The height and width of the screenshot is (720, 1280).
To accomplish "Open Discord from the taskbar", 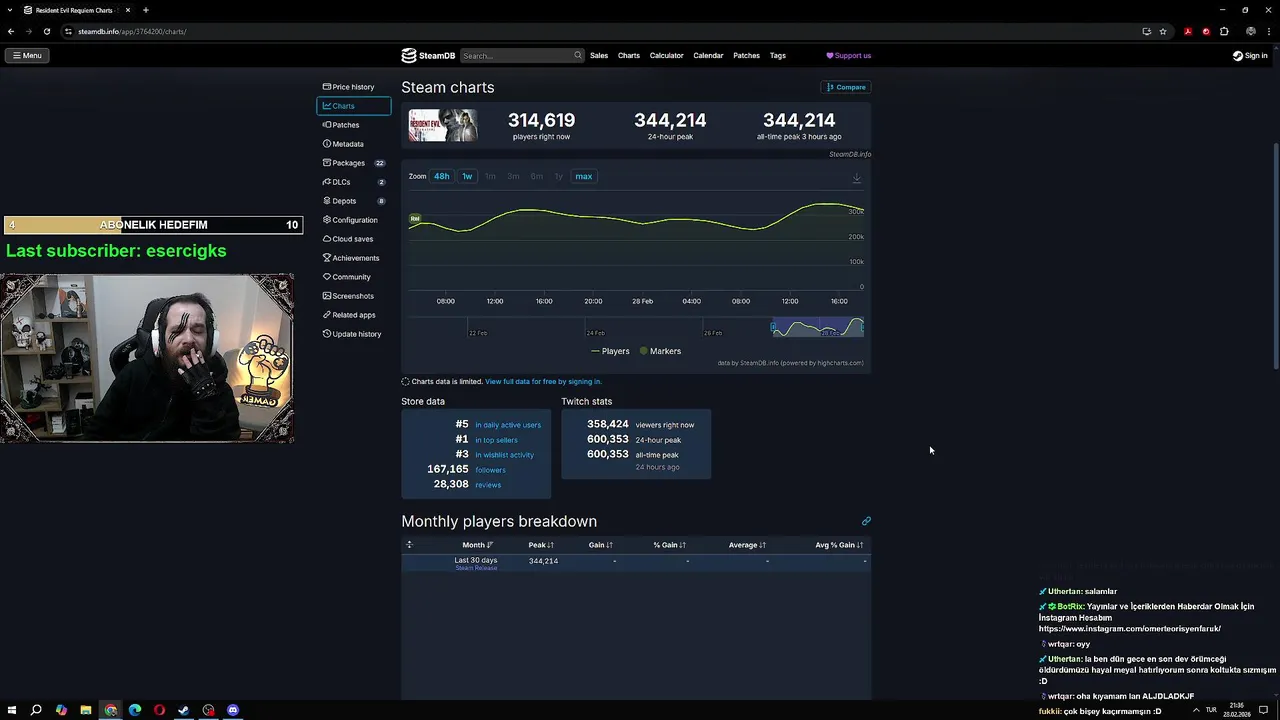I will tap(233, 710).
